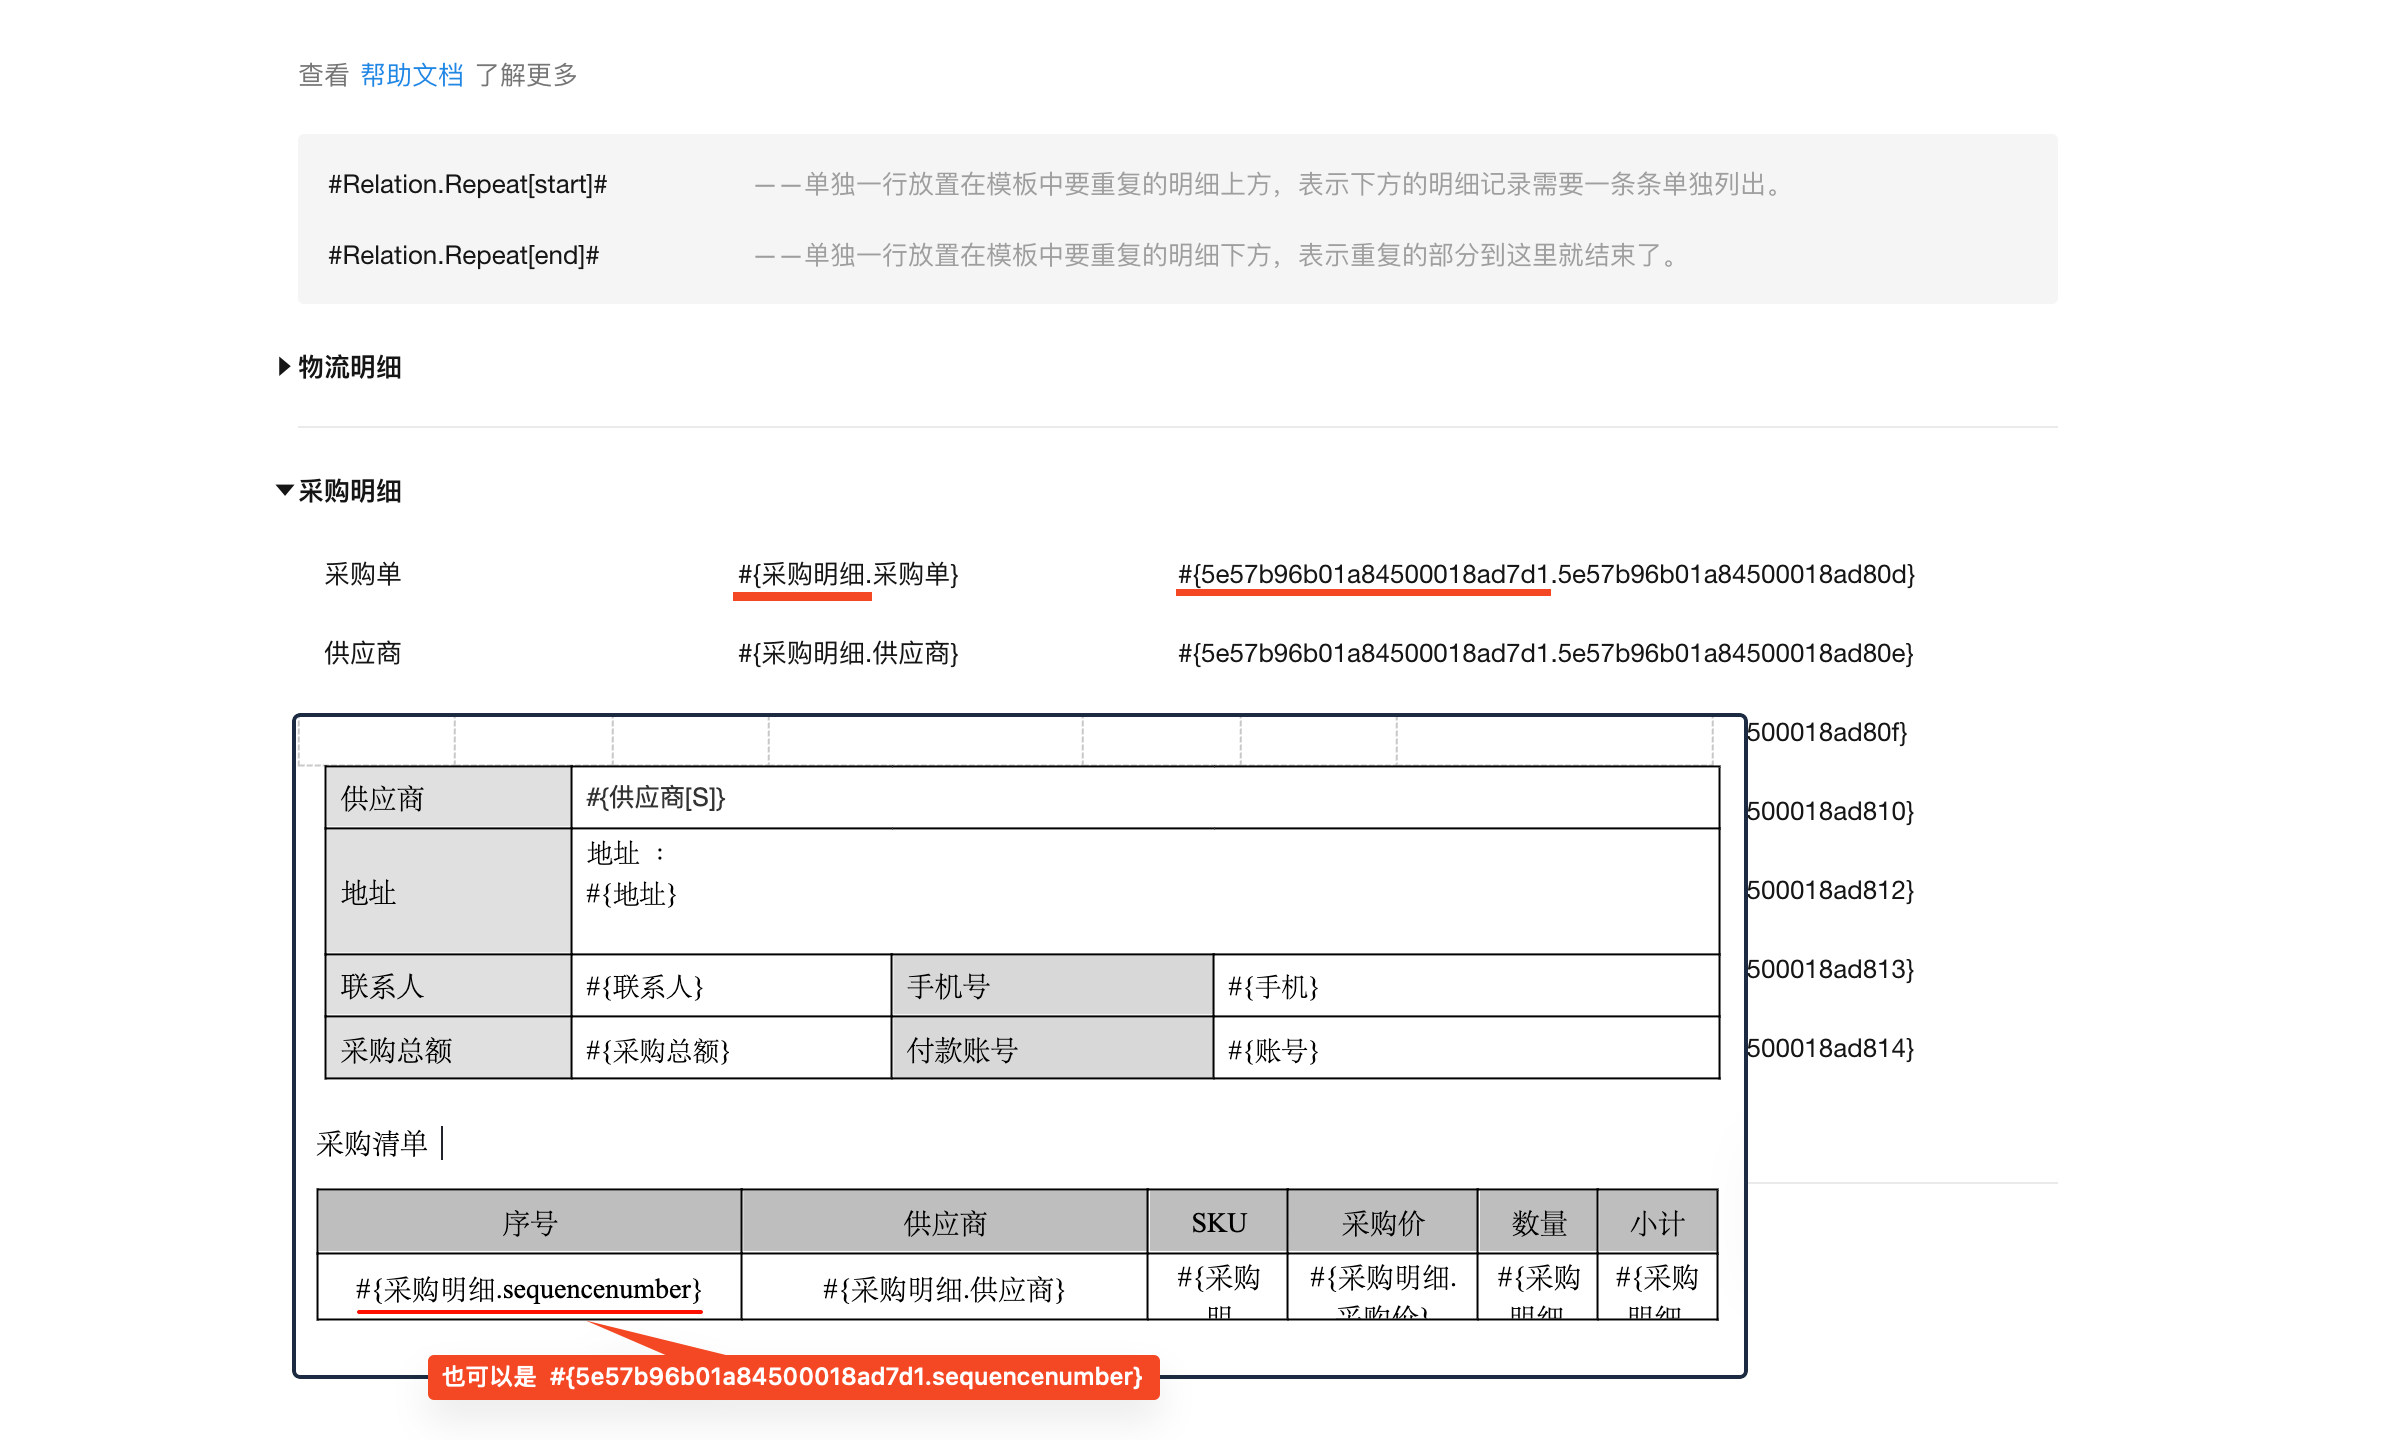Screen dimensions: 2382x1440
Task: Click the 采购清单 heading in template
Action: [x=372, y=1143]
